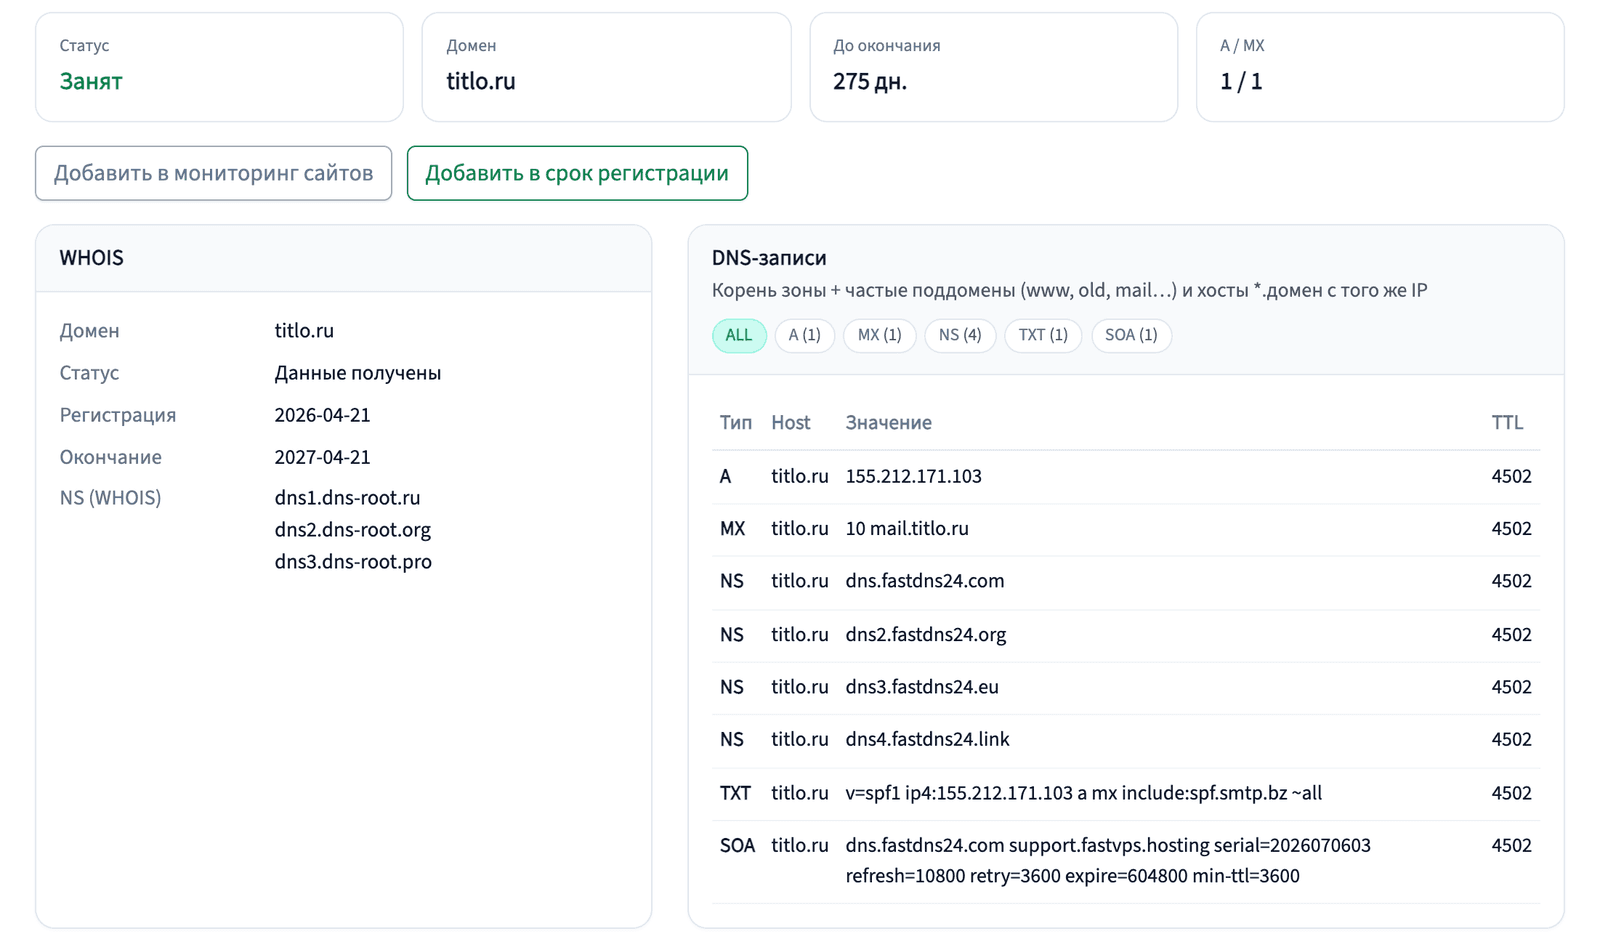Click titlo.ru value in WHOIS Домен row

tap(304, 331)
